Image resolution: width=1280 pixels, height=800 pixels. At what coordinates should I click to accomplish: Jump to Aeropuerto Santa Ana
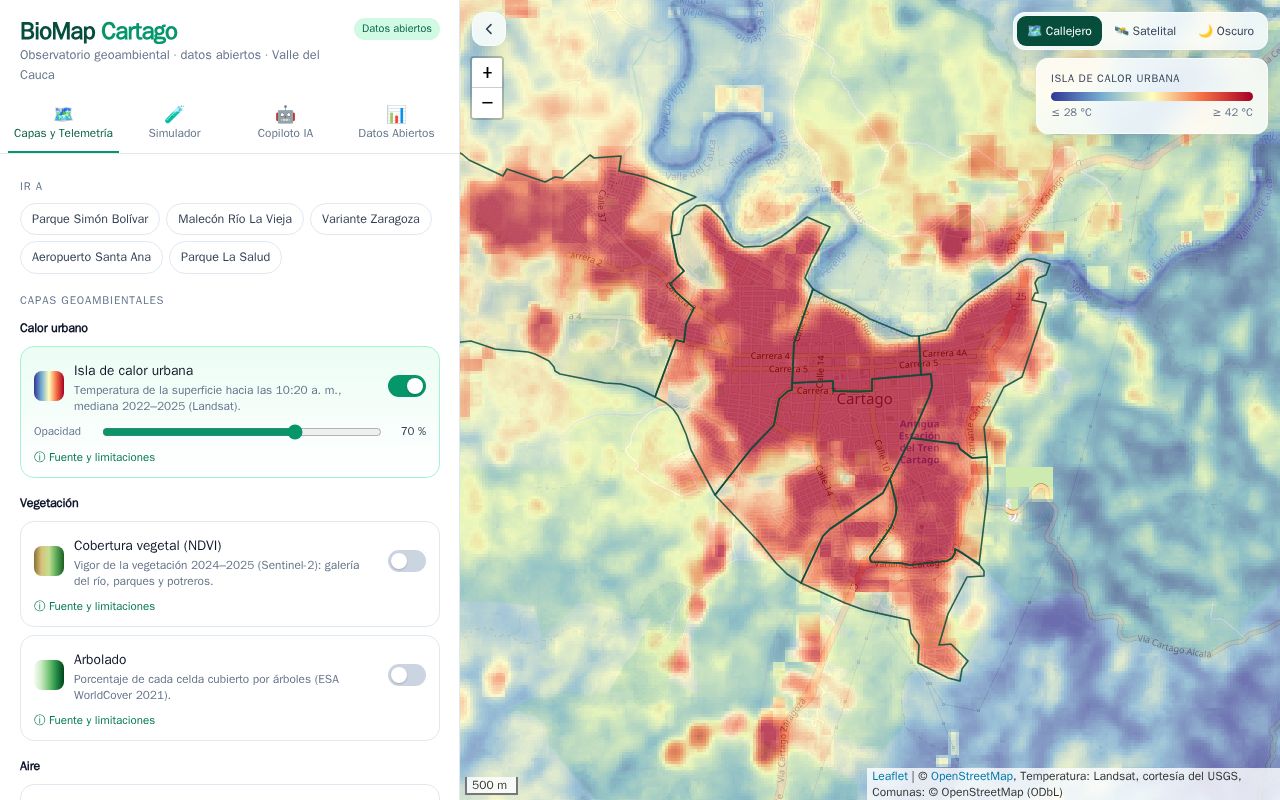click(91, 257)
